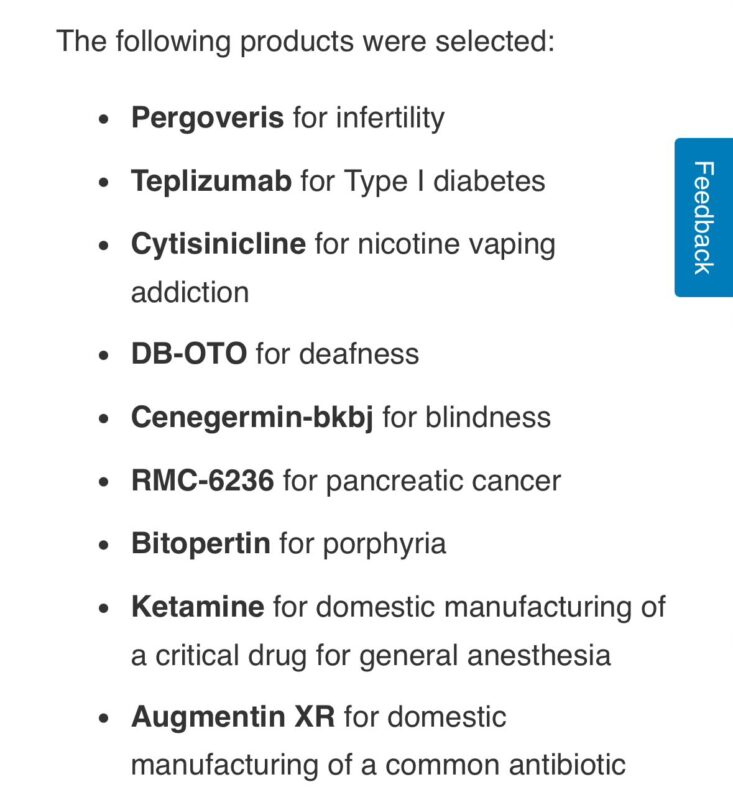The image size is (733, 800).
Task: Open the Feedback side tab
Action: [703, 217]
